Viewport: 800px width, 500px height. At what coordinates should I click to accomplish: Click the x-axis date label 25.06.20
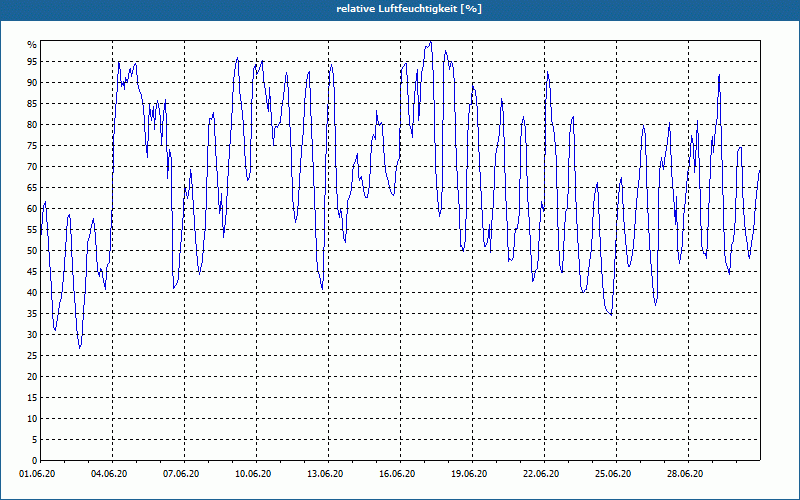(613, 473)
